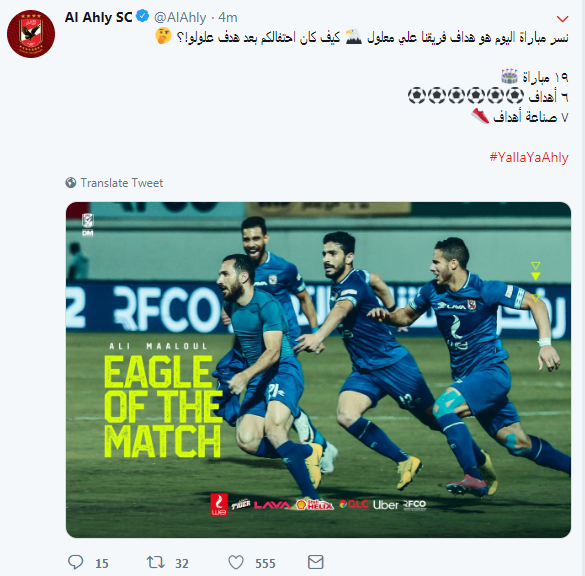Screen dimensions: 585x576
Task: Click the retweet arrows icon
Action: (x=156, y=562)
